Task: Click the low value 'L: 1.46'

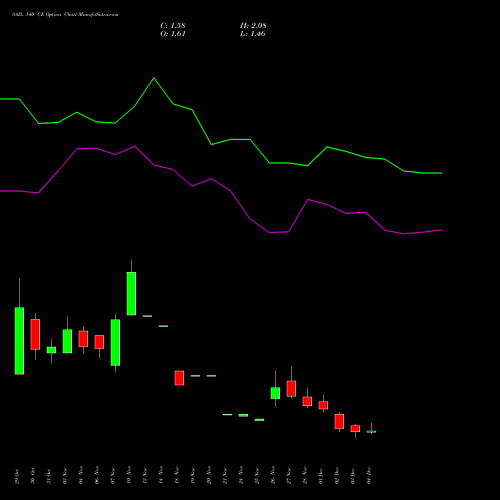Action: [253, 34]
